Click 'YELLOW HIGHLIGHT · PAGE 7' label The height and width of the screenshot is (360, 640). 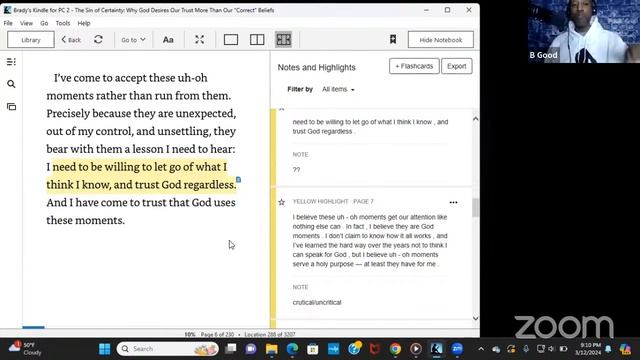(333, 202)
